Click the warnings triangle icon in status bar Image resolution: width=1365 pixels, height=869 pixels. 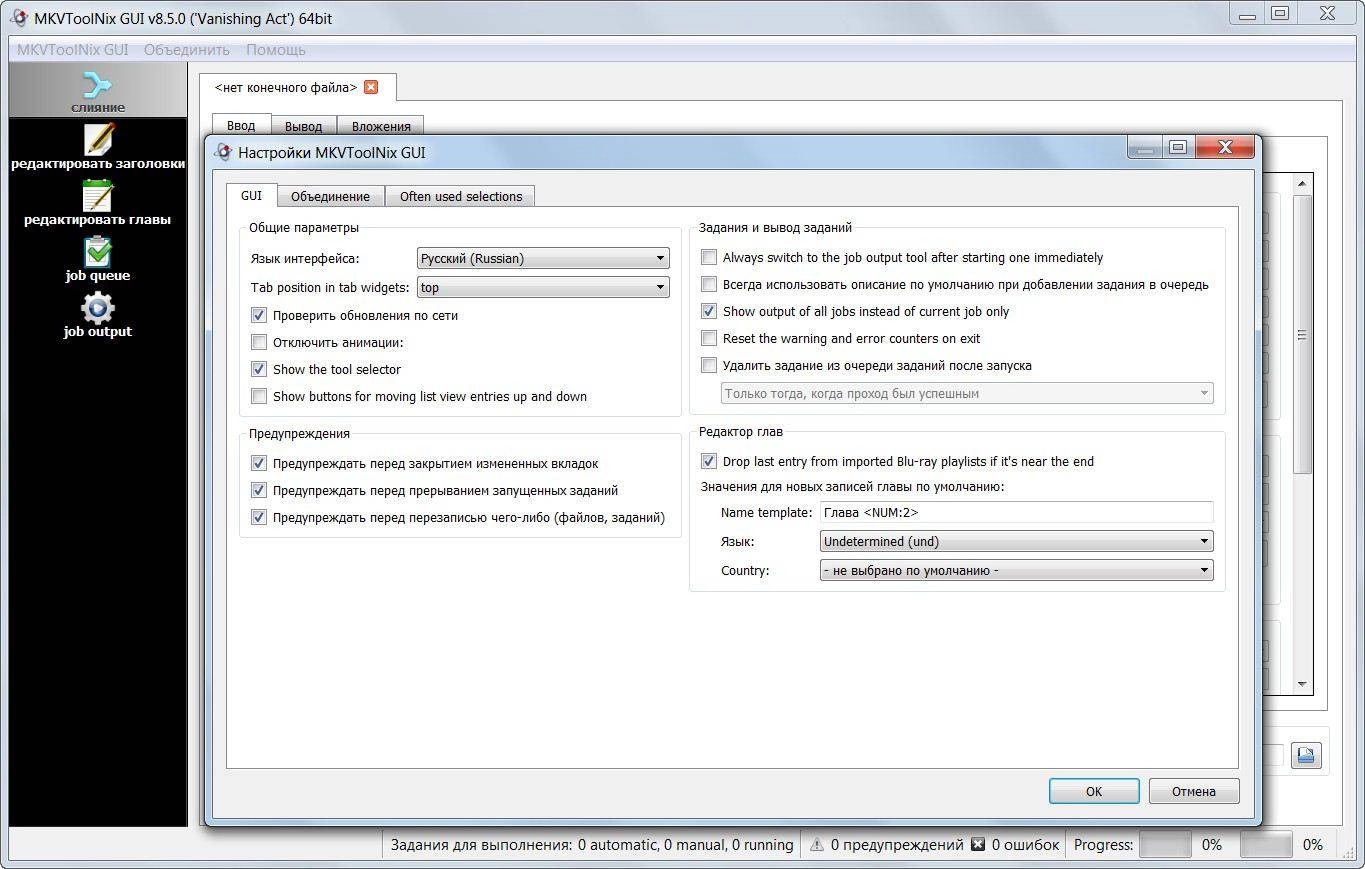tap(817, 845)
